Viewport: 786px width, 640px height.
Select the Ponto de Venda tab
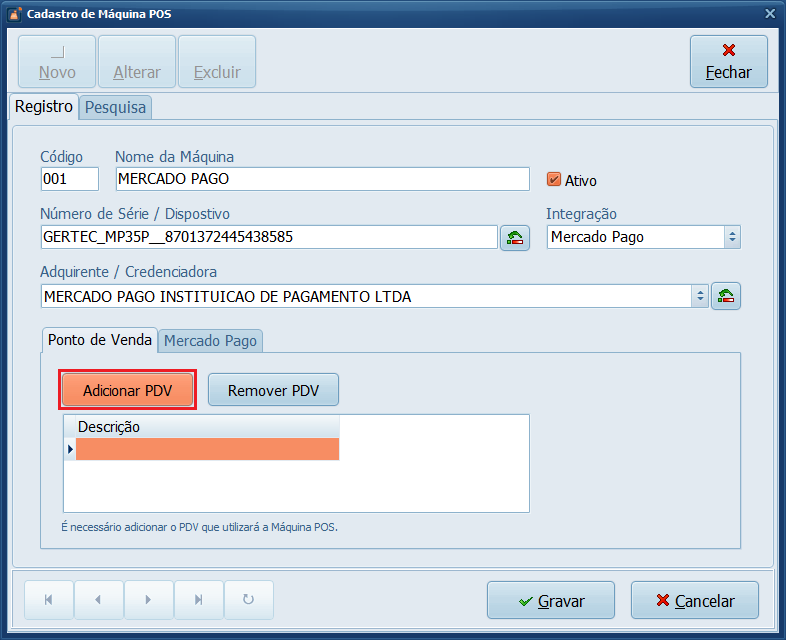[100, 340]
